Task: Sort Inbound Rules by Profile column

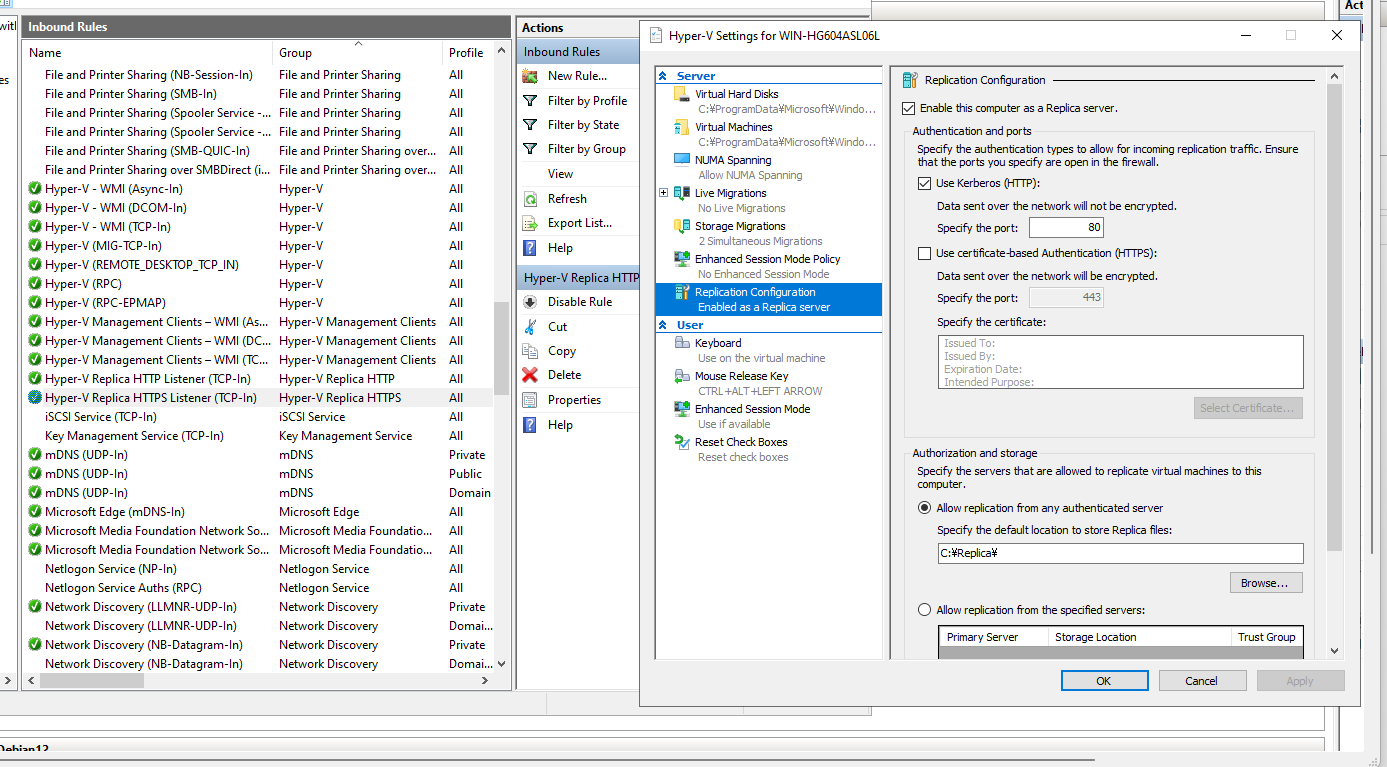Action: 466,53
